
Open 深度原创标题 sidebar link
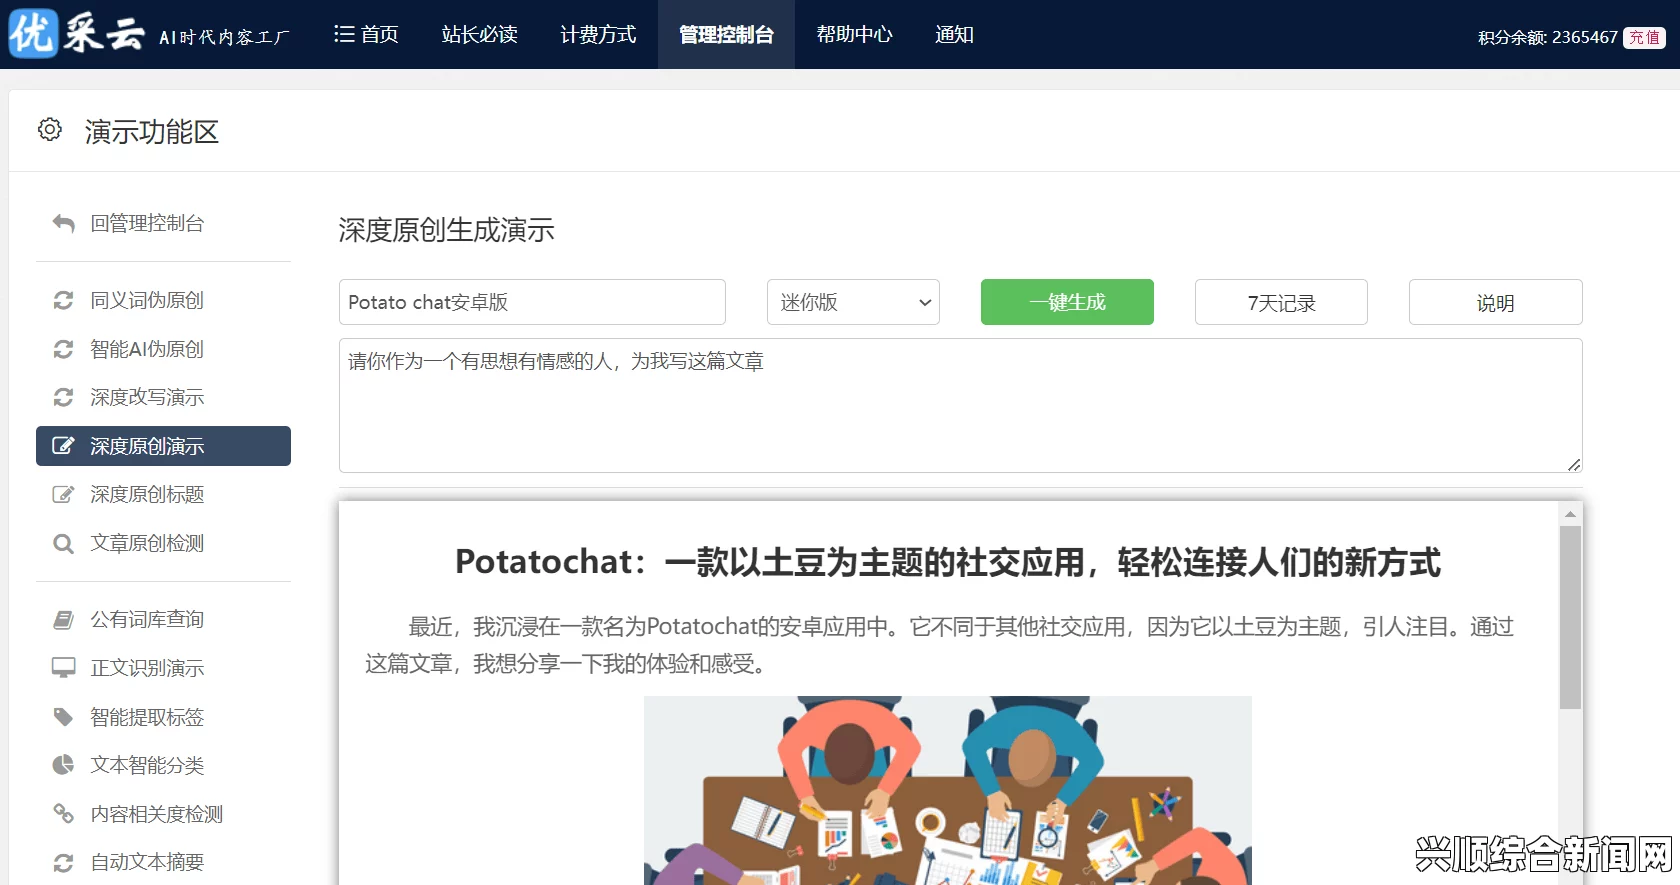click(x=147, y=494)
